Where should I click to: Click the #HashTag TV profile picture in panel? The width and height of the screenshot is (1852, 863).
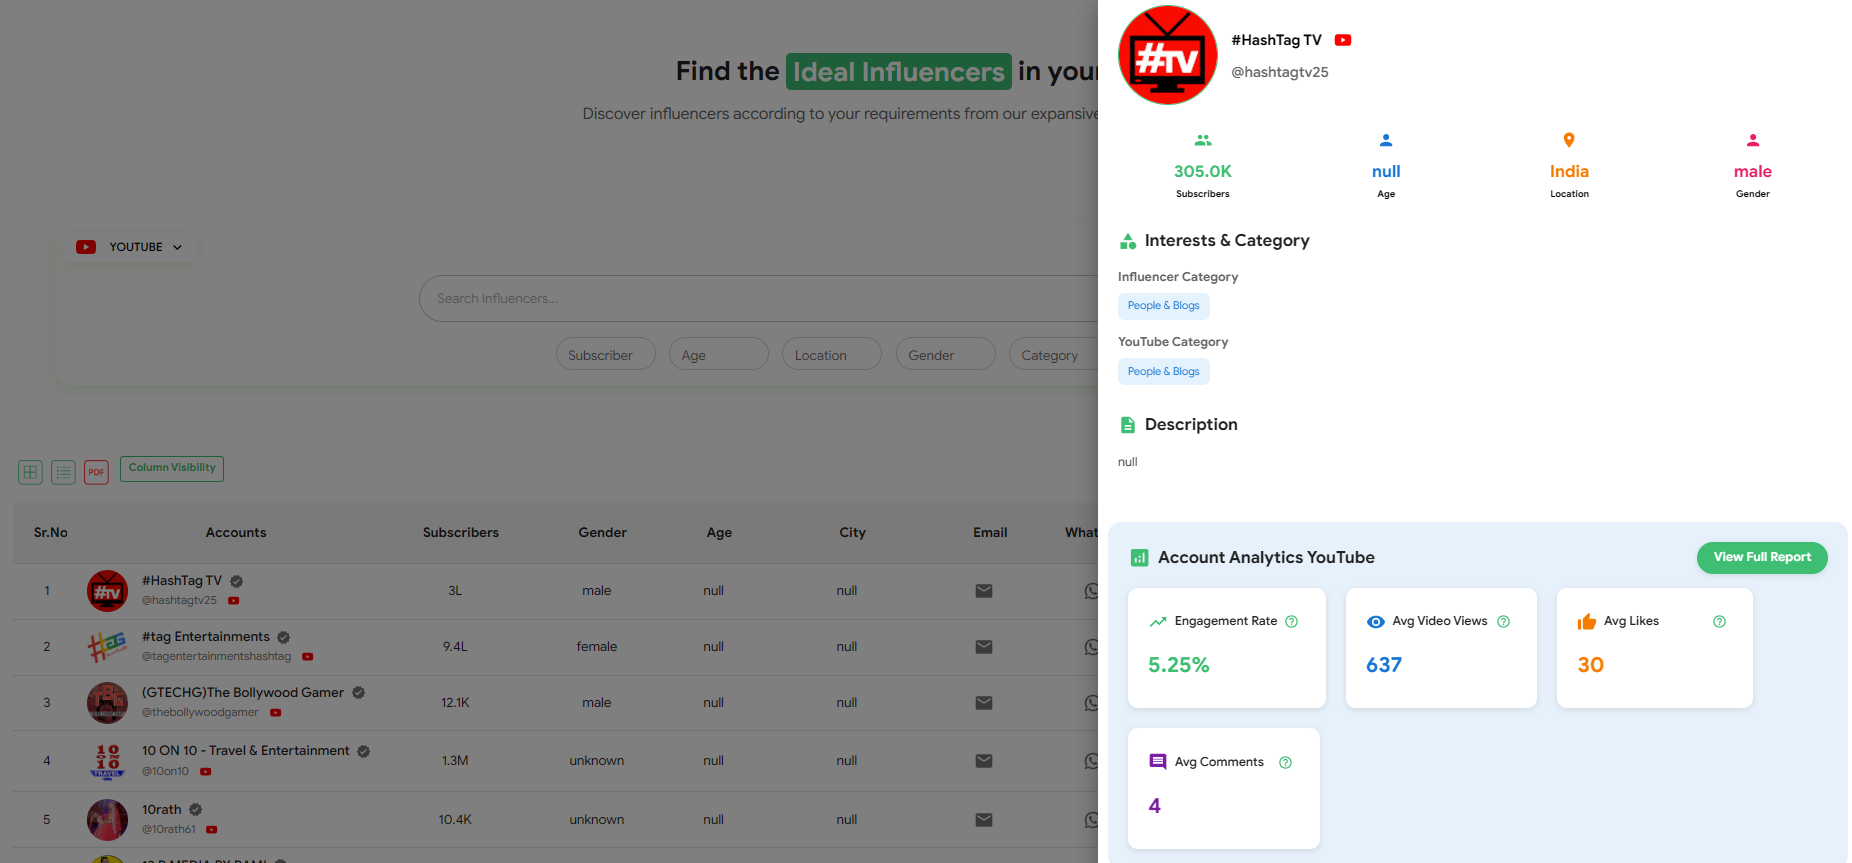(1167, 55)
